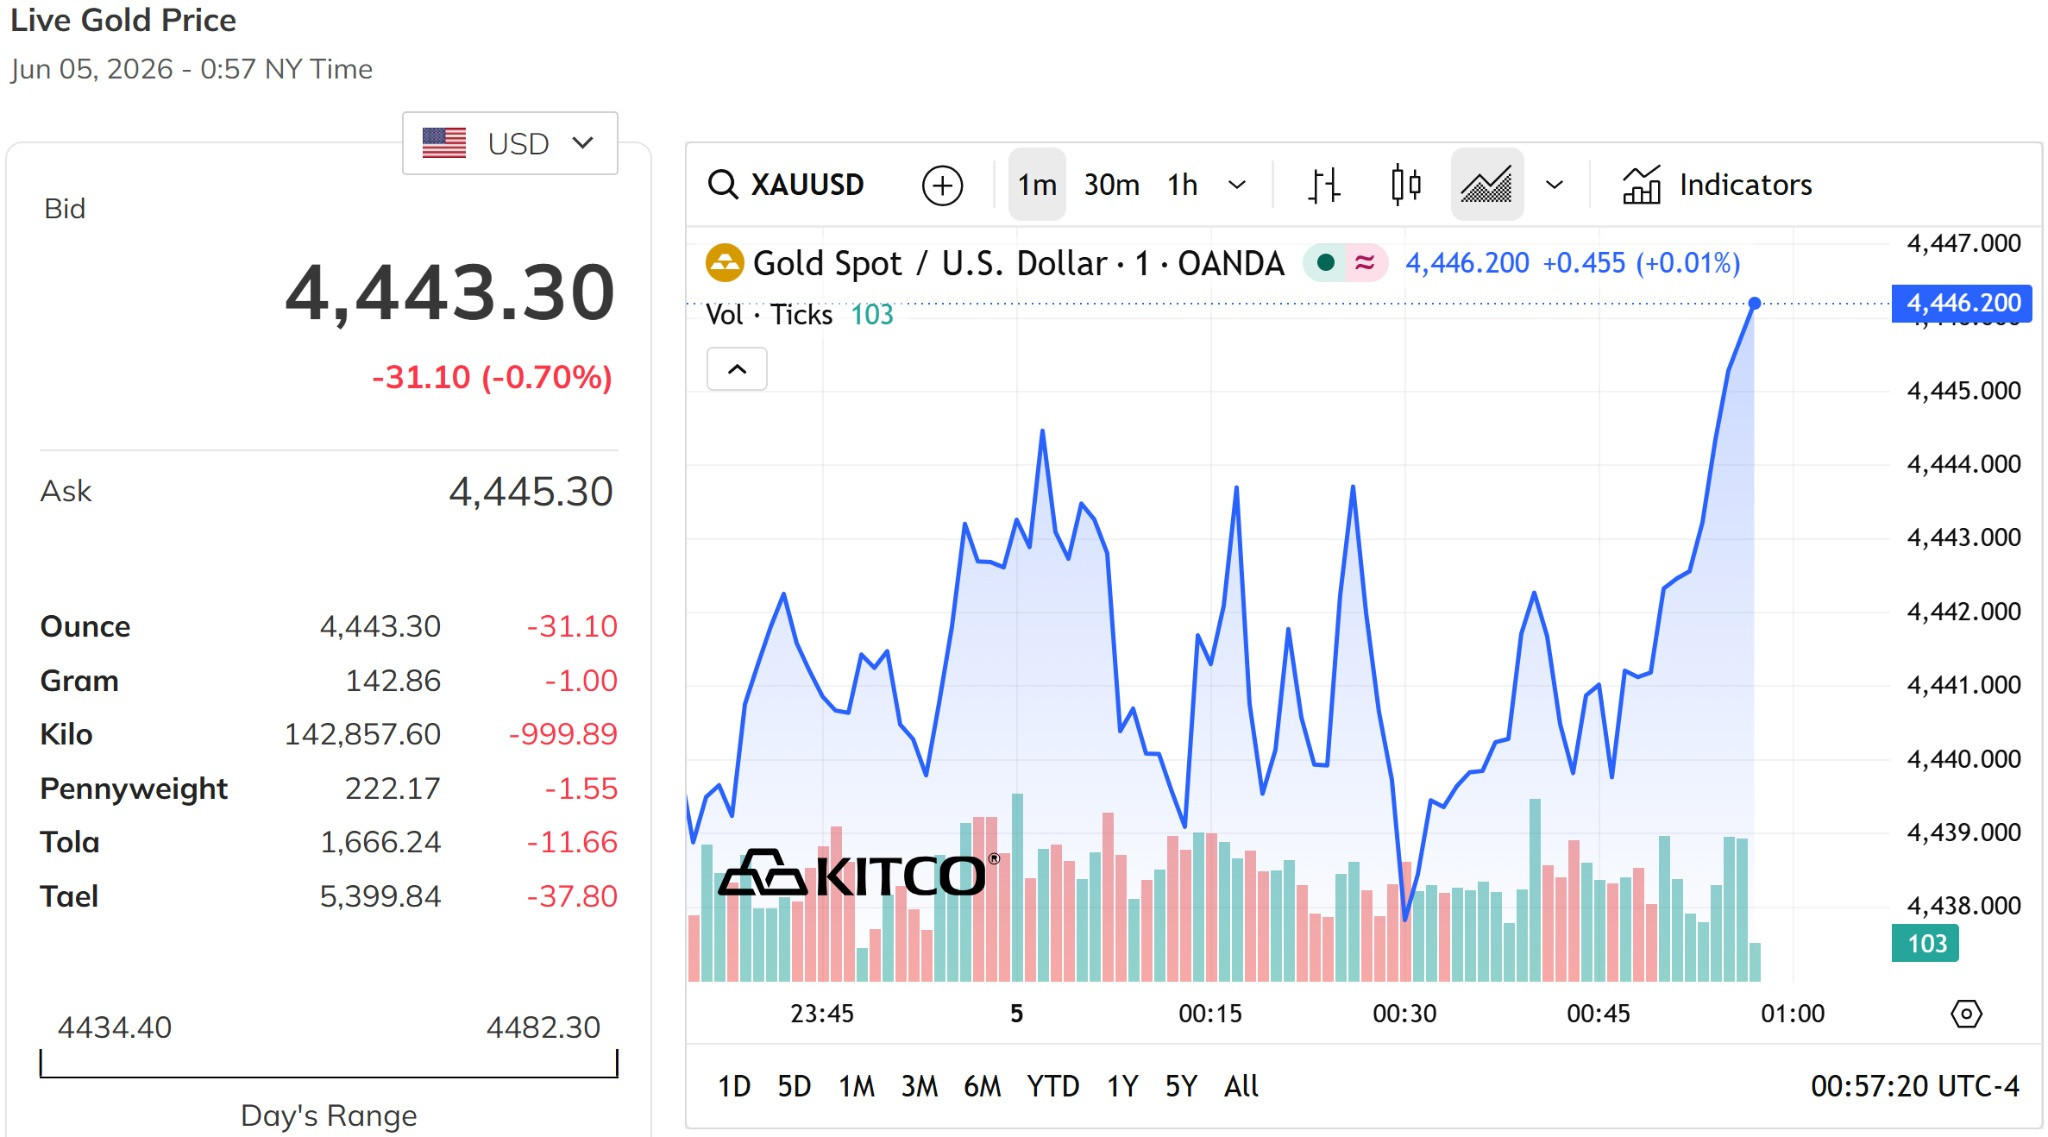This screenshot has height=1137, width=2048.
Task: Click the day's high 4482.30
Action: tap(543, 1028)
